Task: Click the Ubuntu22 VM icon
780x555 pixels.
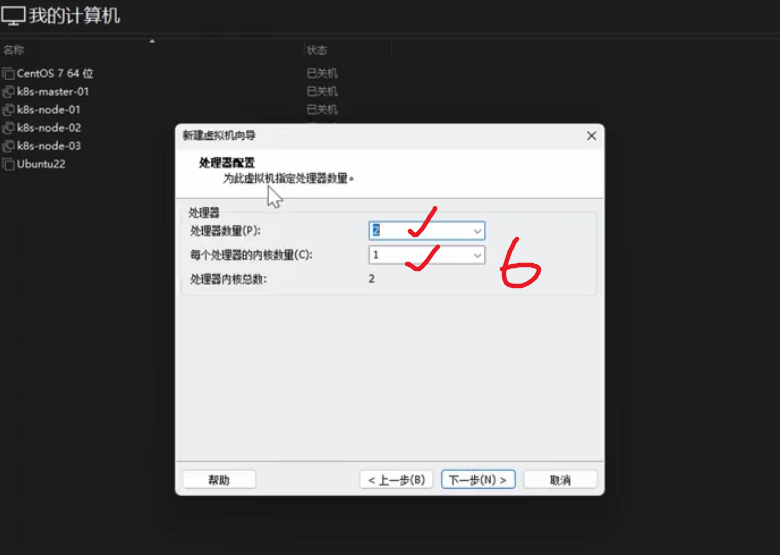Action: 8,165
